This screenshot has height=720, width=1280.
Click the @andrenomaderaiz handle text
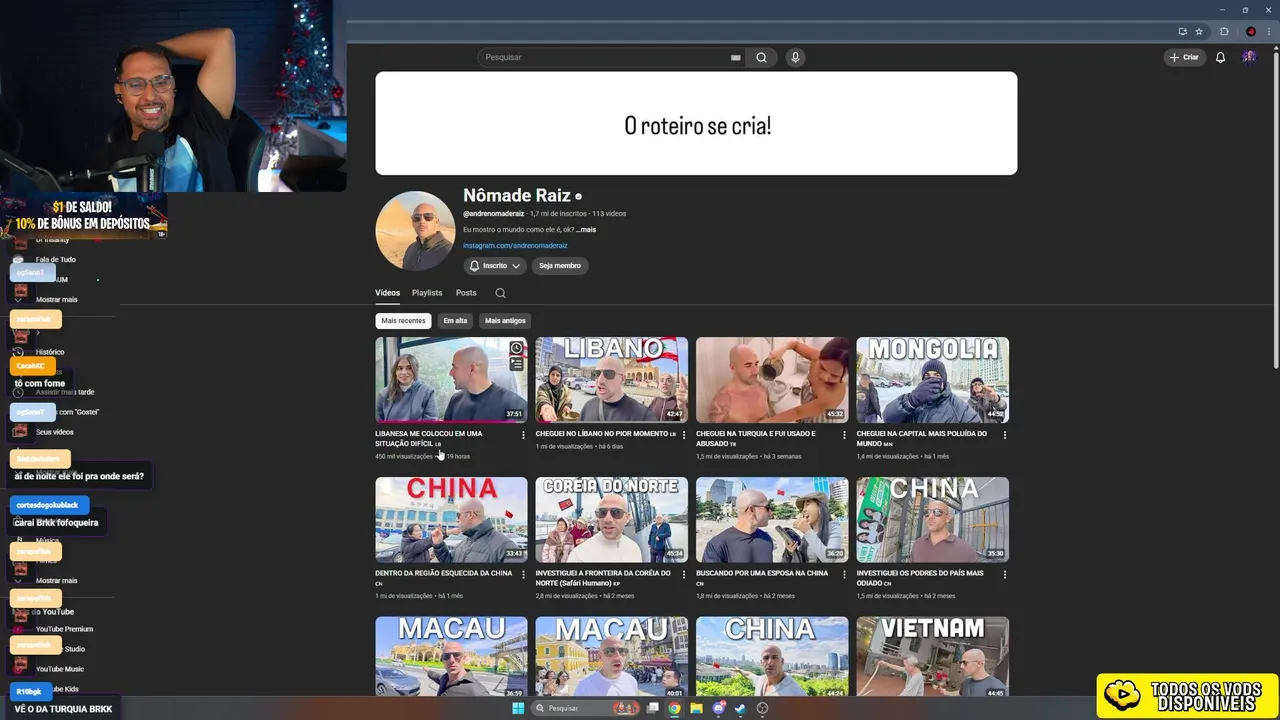[493, 214]
